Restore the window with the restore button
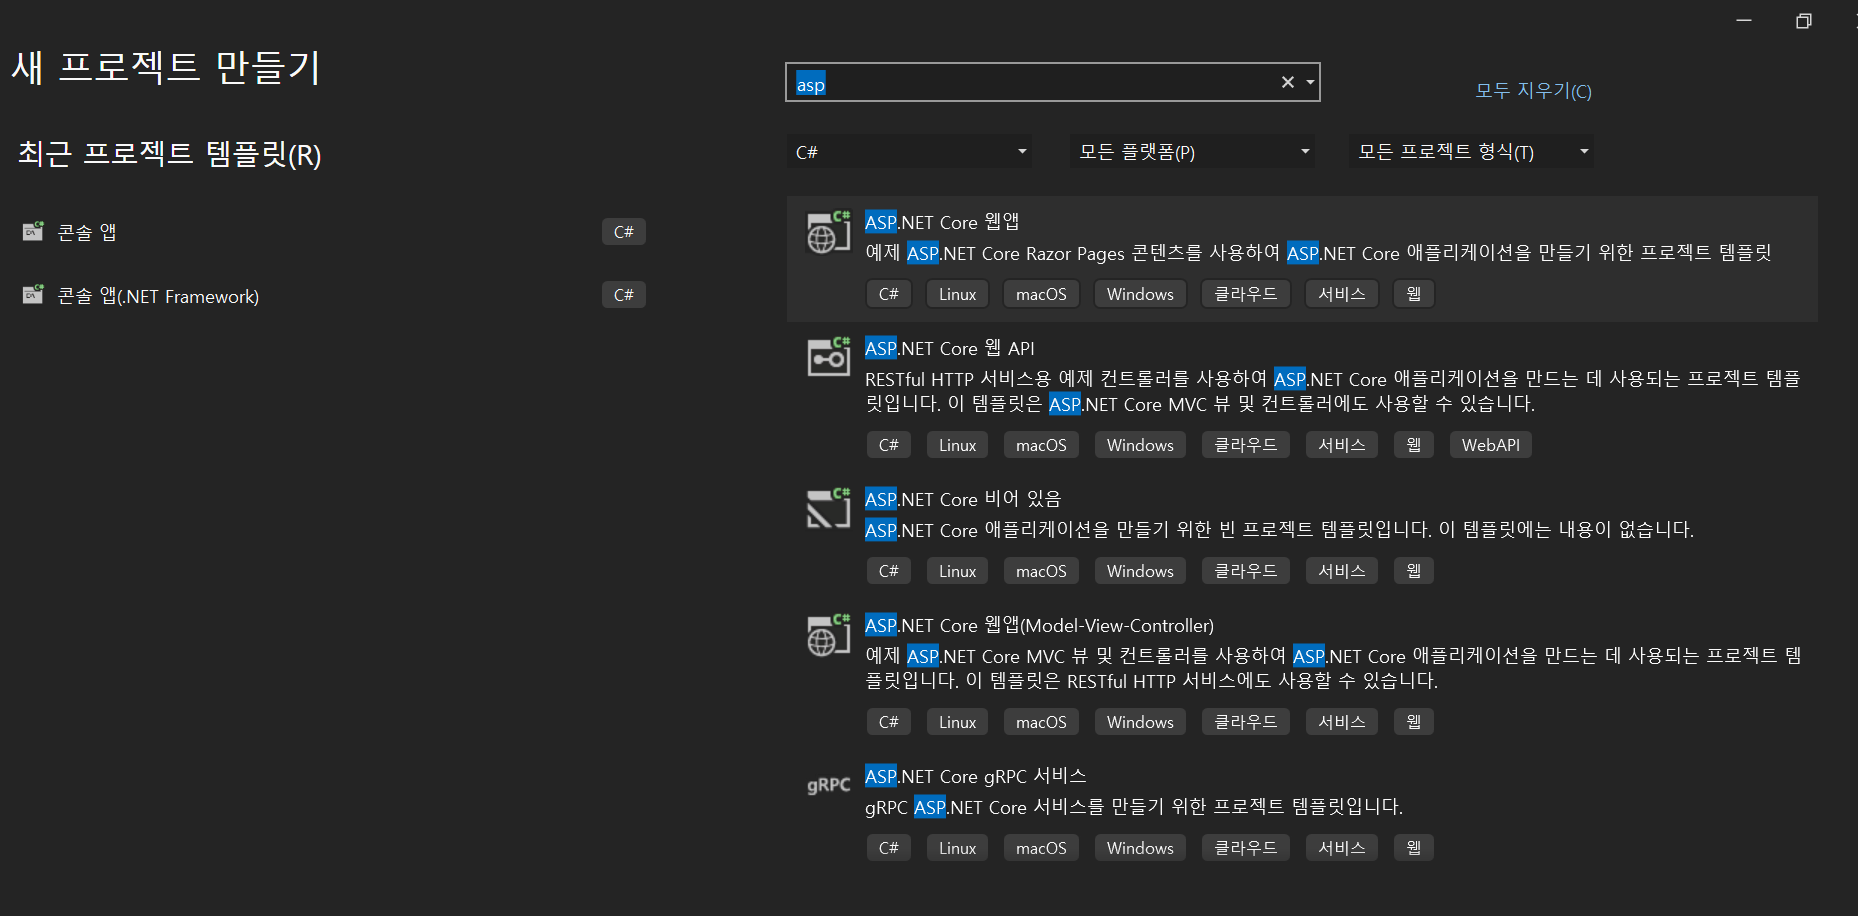Screen dimensions: 1858x916 coord(1804,21)
